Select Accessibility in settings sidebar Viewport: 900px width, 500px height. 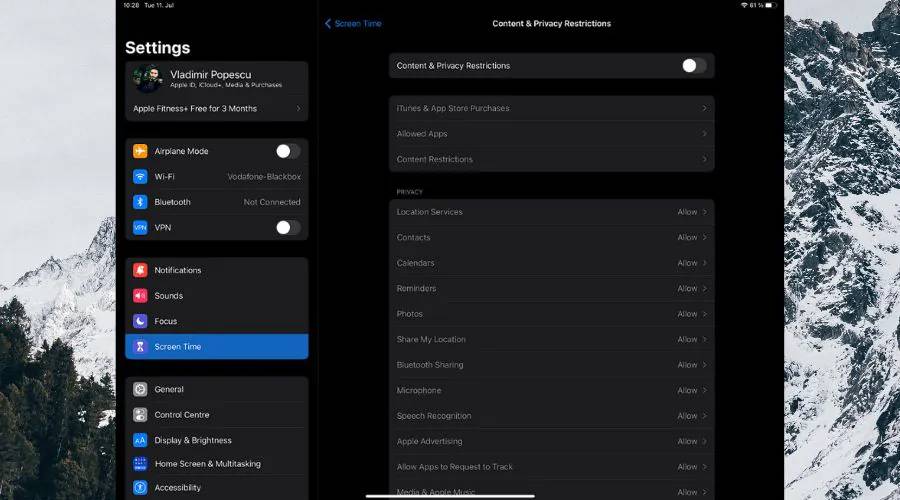[x=216, y=487]
